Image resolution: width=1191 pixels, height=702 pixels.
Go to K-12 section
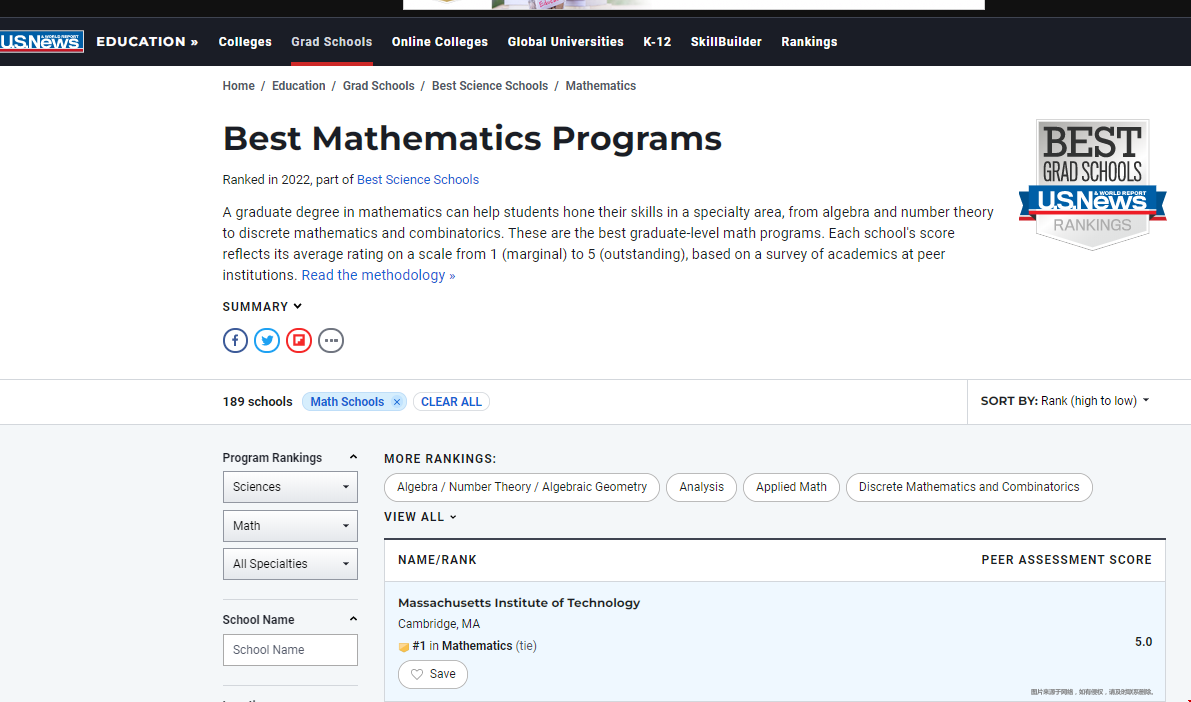pyautogui.click(x=657, y=42)
